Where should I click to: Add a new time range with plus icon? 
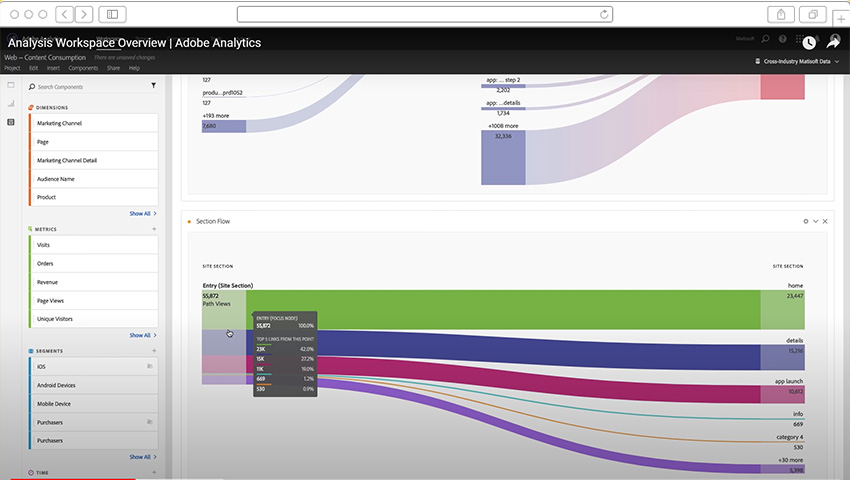(x=154, y=472)
